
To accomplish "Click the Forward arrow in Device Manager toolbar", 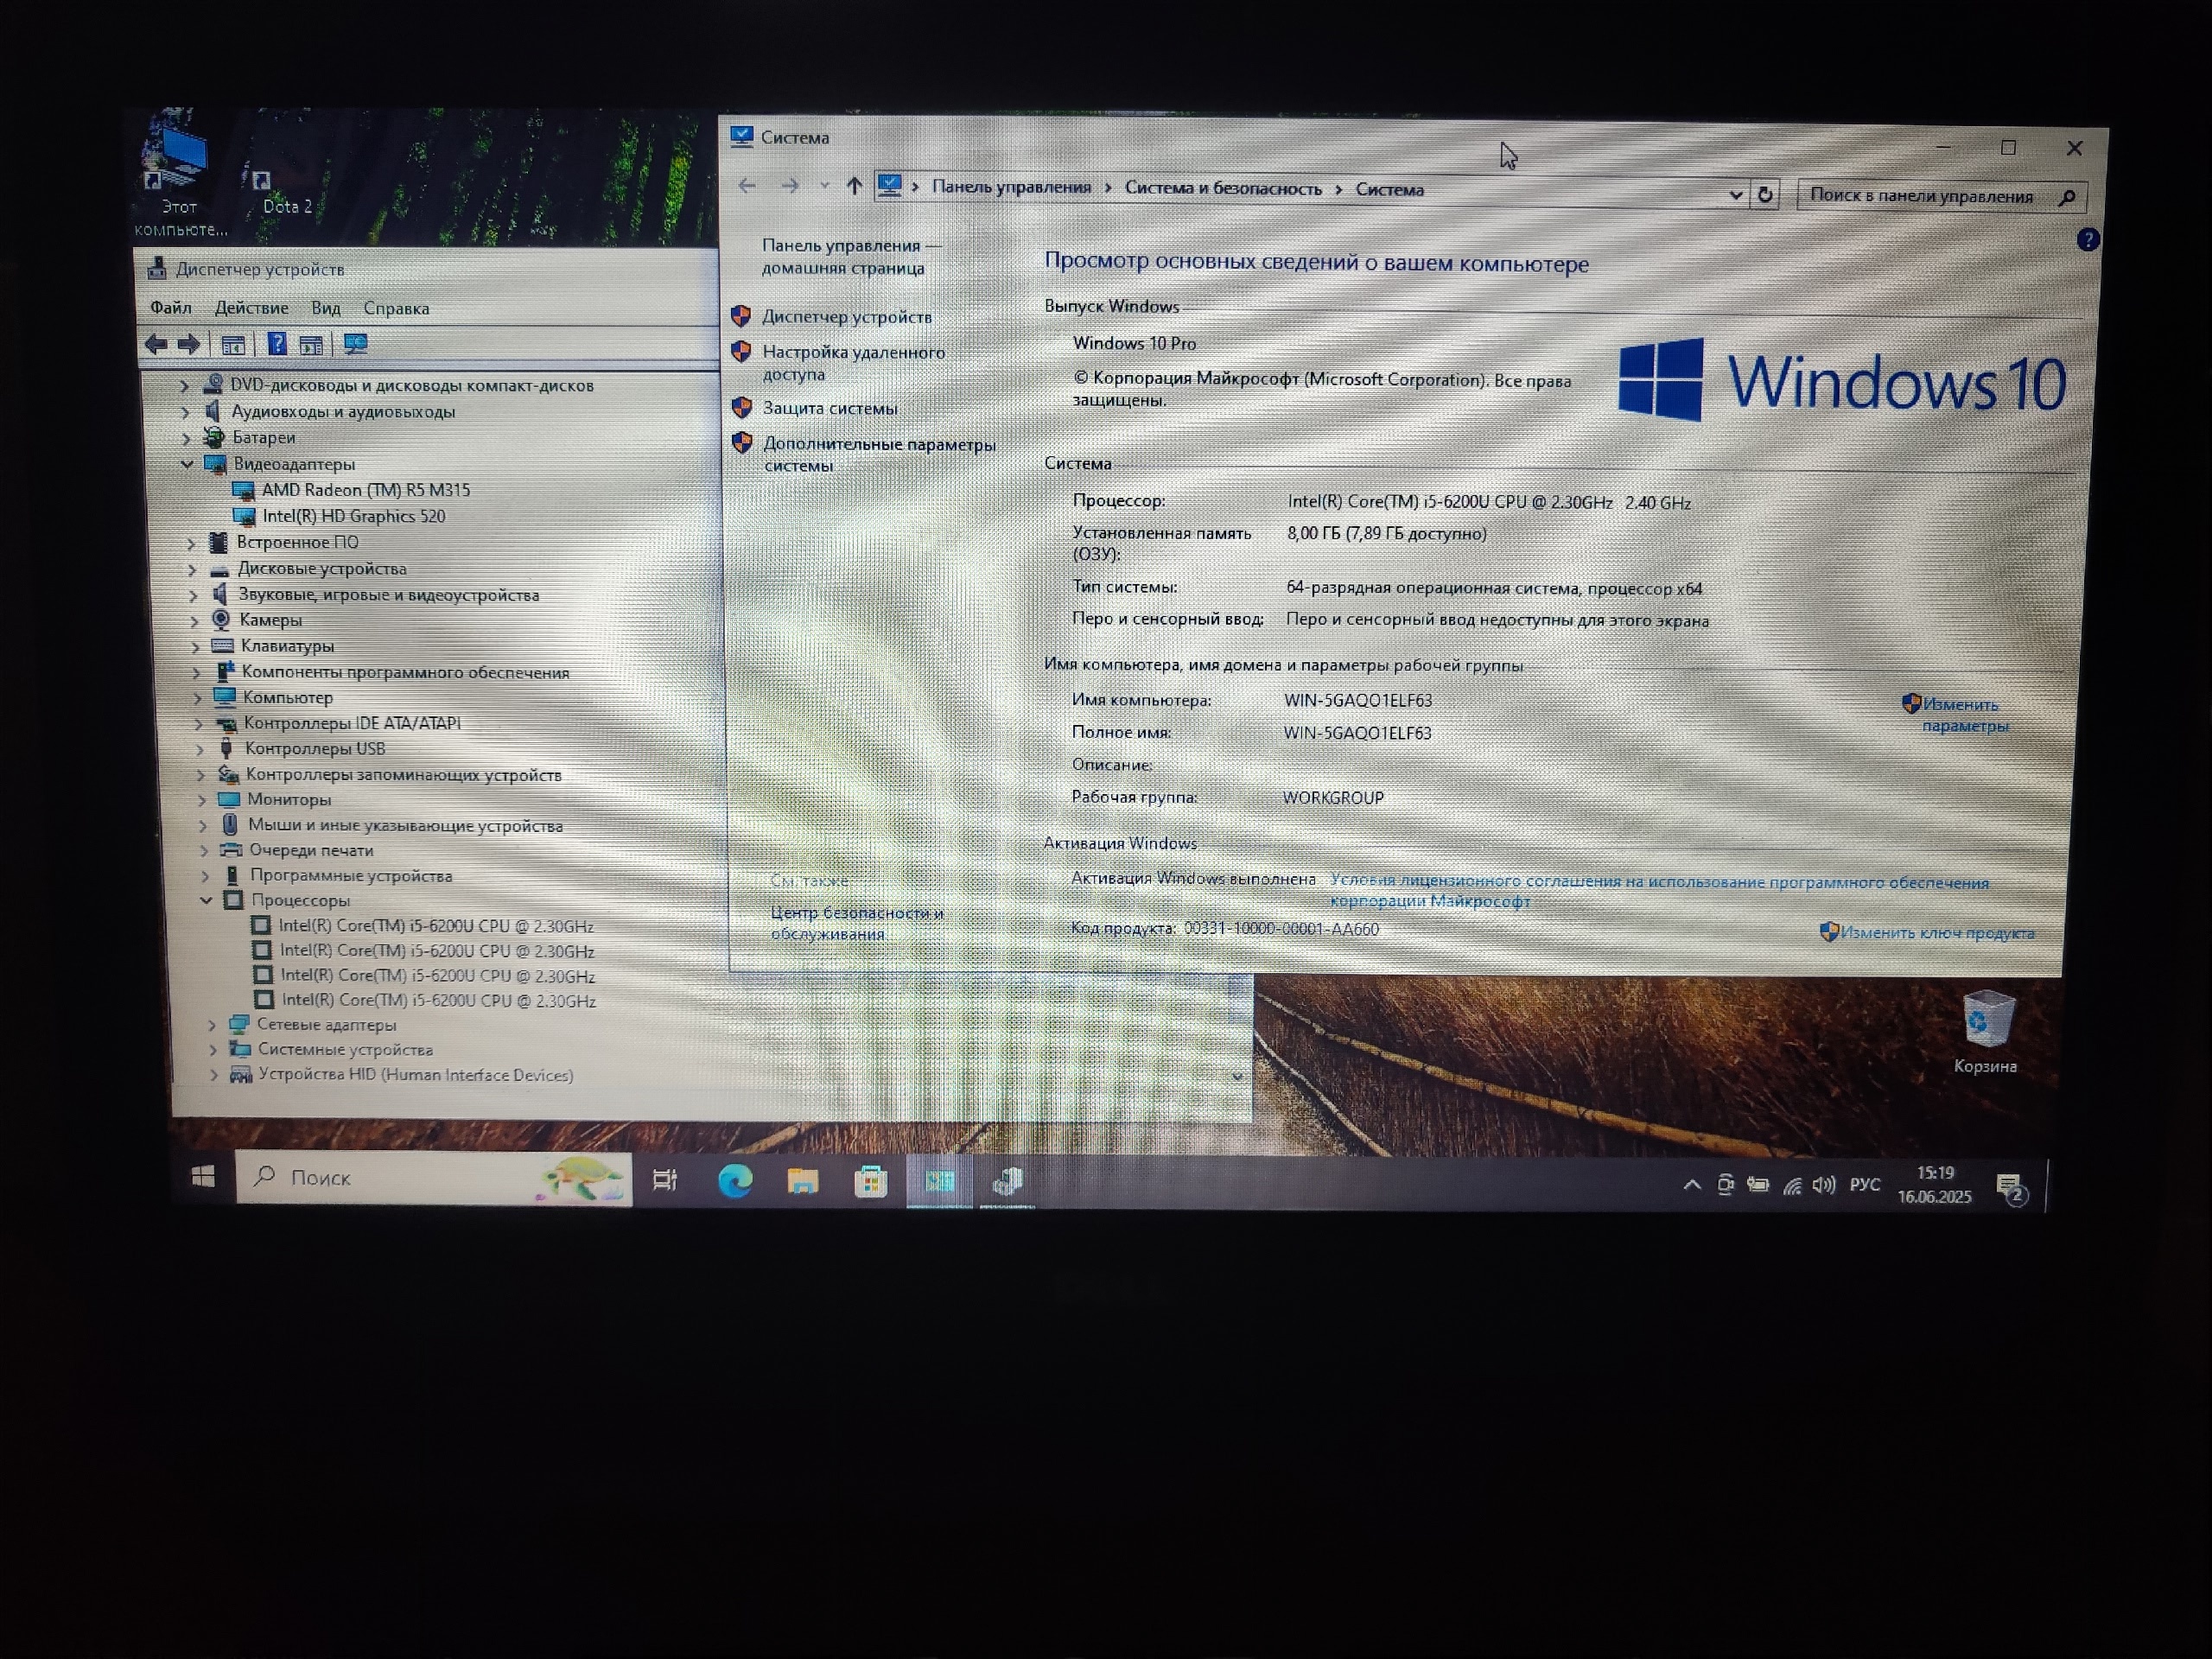I will [x=189, y=344].
